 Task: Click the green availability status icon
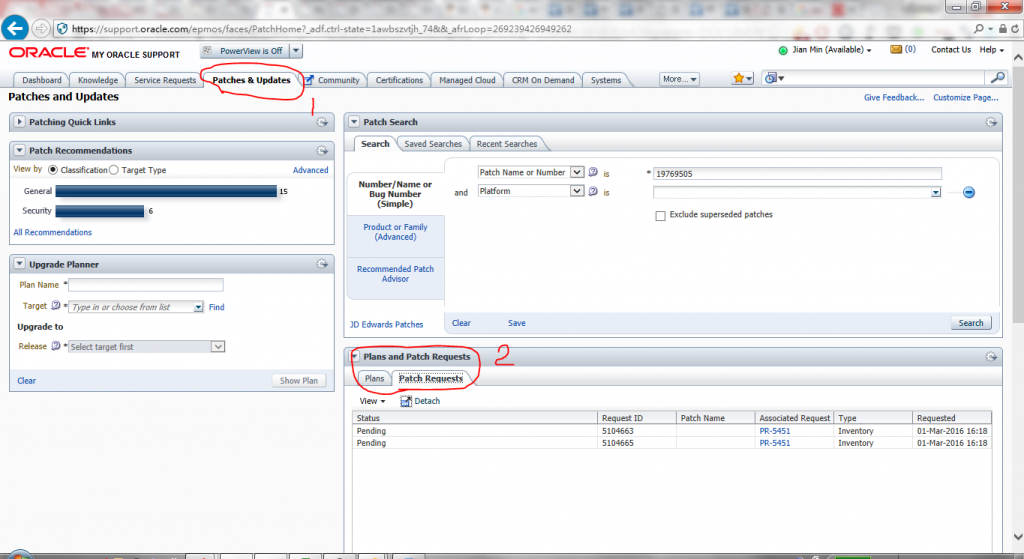(x=783, y=50)
